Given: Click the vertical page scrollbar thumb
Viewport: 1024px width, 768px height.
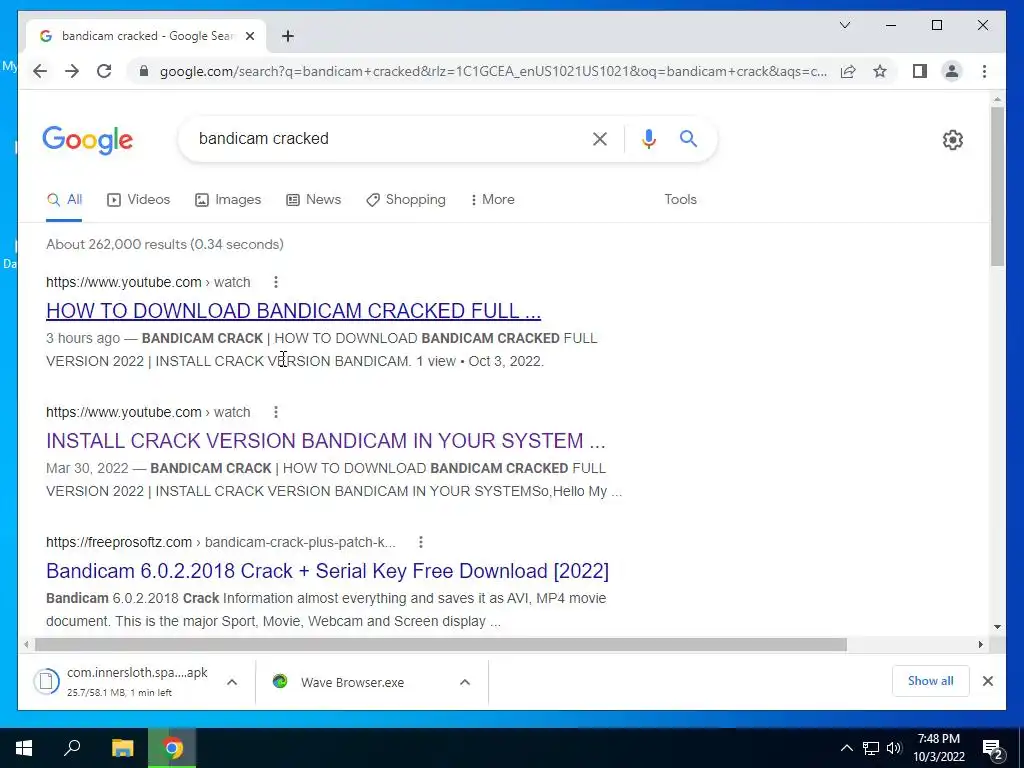Looking at the screenshot, I should point(997,186).
